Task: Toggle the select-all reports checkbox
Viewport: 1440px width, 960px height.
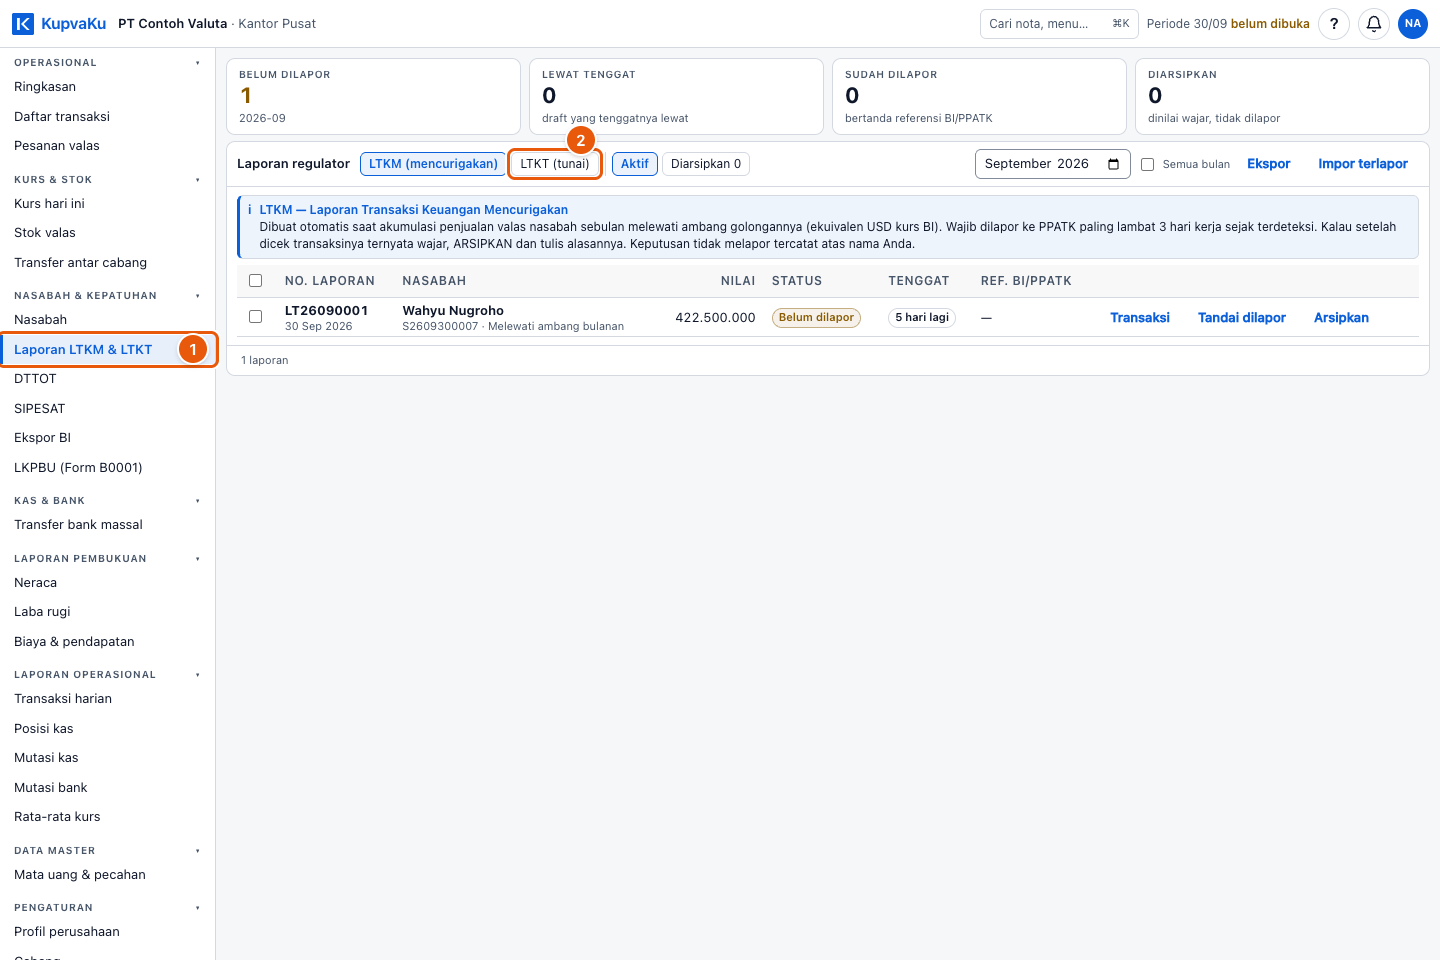Action: click(x=256, y=281)
